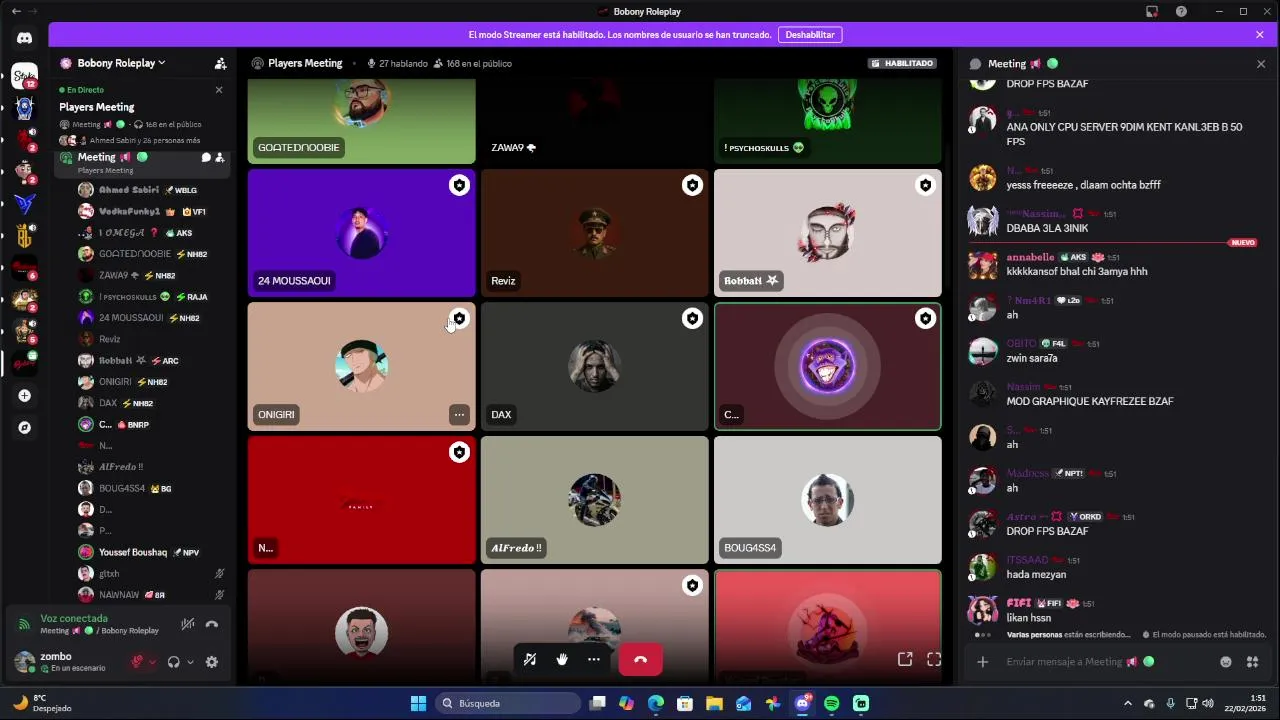Click the taskbar Búsqueda search box
This screenshot has height=720, width=1280.
(x=508, y=704)
